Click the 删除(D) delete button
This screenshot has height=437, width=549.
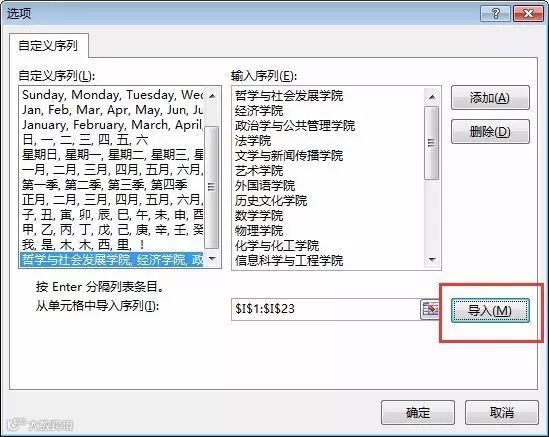tap(490, 132)
